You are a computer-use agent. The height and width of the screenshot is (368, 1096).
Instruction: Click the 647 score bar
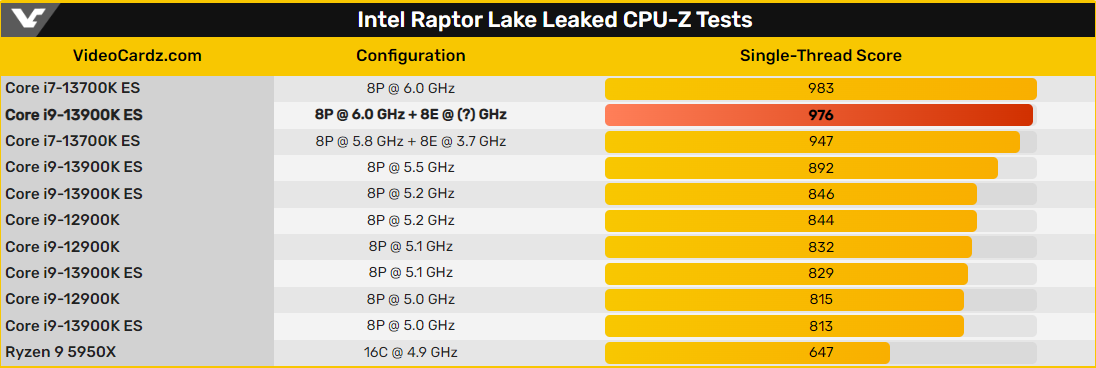click(747, 353)
